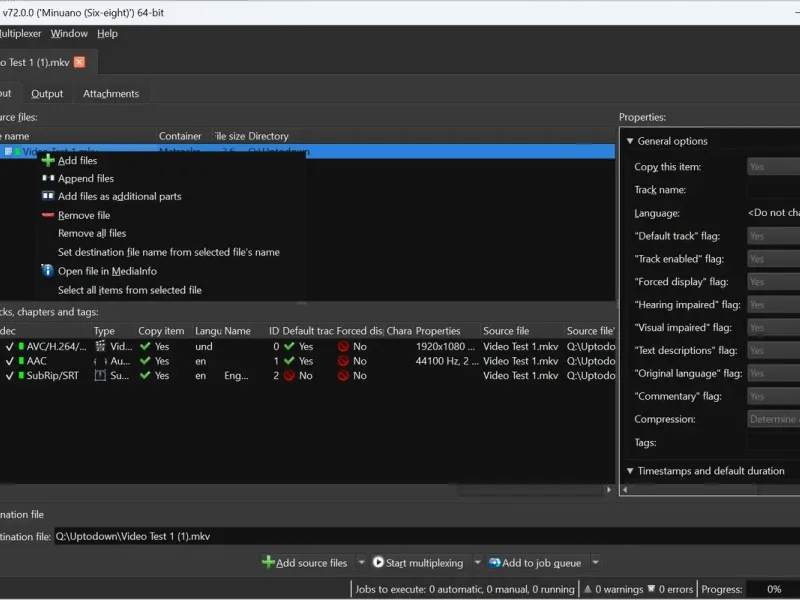Click the green plus Add files icon

[48, 160]
